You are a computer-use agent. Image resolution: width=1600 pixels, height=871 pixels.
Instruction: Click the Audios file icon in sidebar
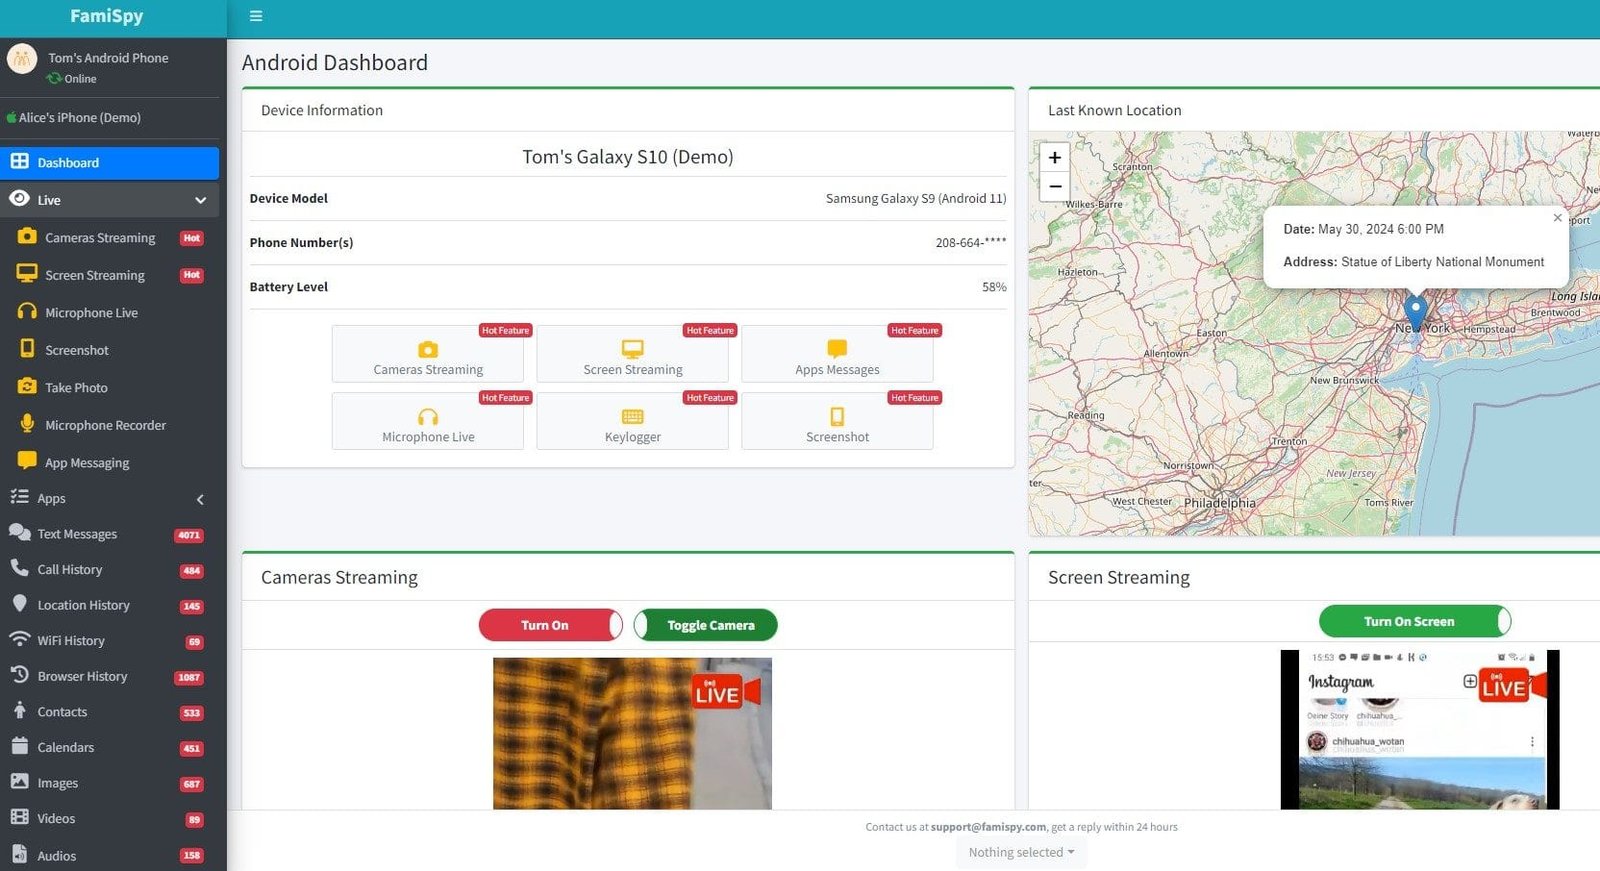19,853
